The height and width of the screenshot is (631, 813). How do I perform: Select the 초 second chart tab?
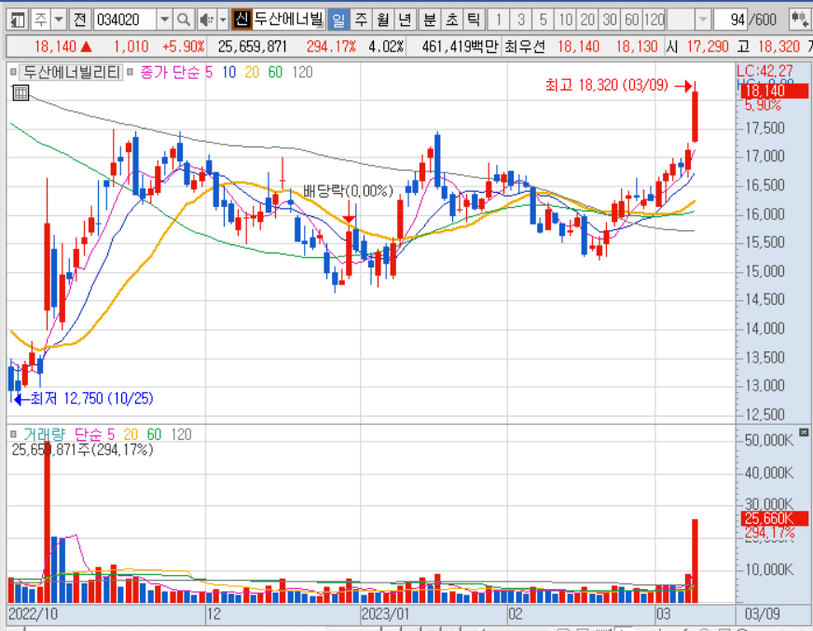452,20
